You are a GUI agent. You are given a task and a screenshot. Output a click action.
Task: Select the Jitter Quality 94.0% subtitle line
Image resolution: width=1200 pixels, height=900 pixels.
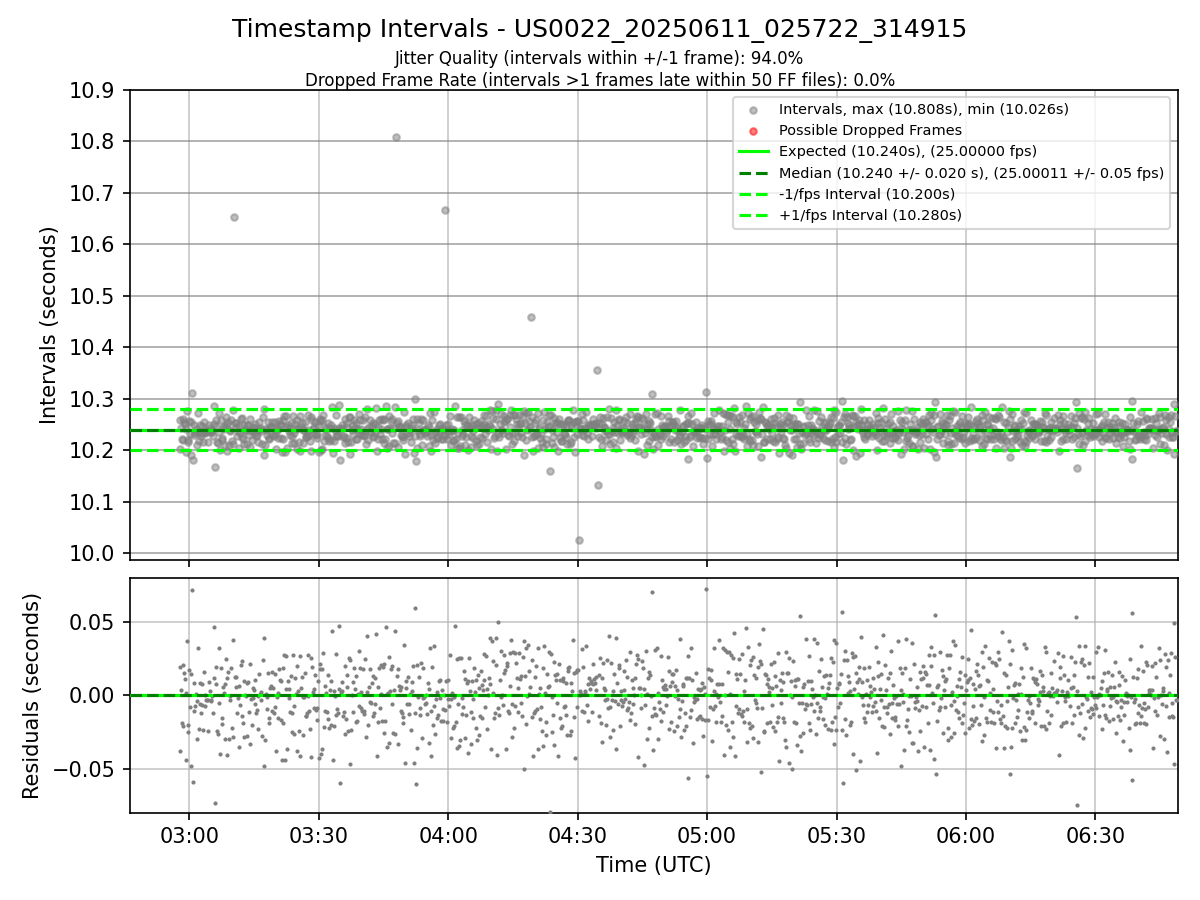point(599,58)
